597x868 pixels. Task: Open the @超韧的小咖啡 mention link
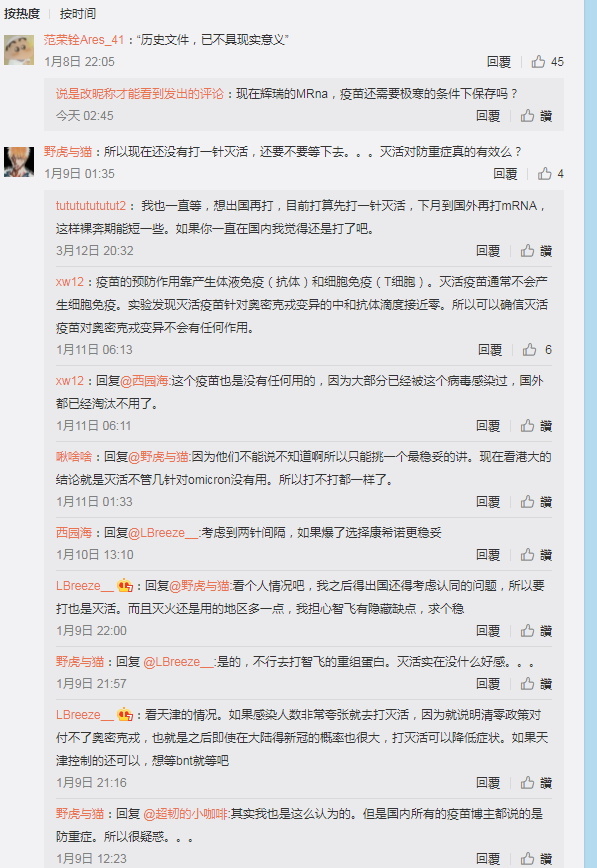click(x=186, y=814)
